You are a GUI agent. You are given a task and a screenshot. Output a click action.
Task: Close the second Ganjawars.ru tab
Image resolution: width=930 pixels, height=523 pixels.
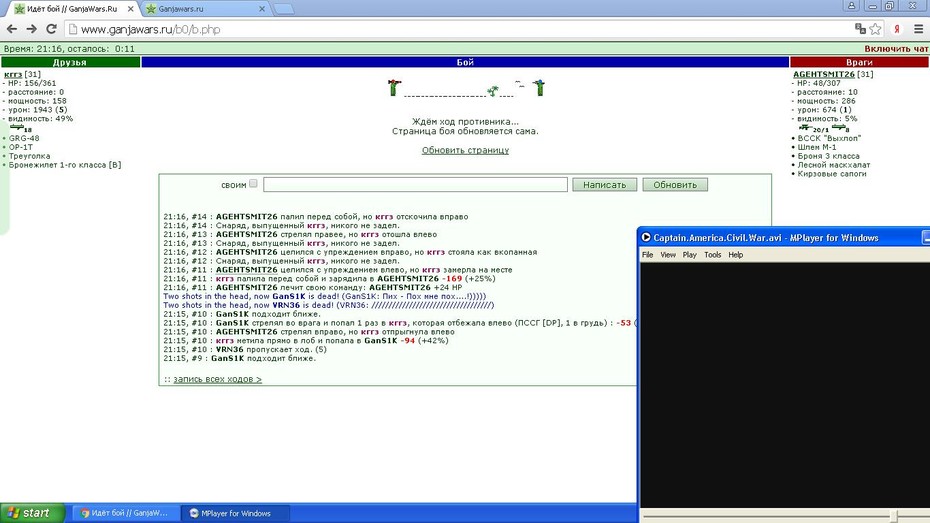(x=262, y=9)
